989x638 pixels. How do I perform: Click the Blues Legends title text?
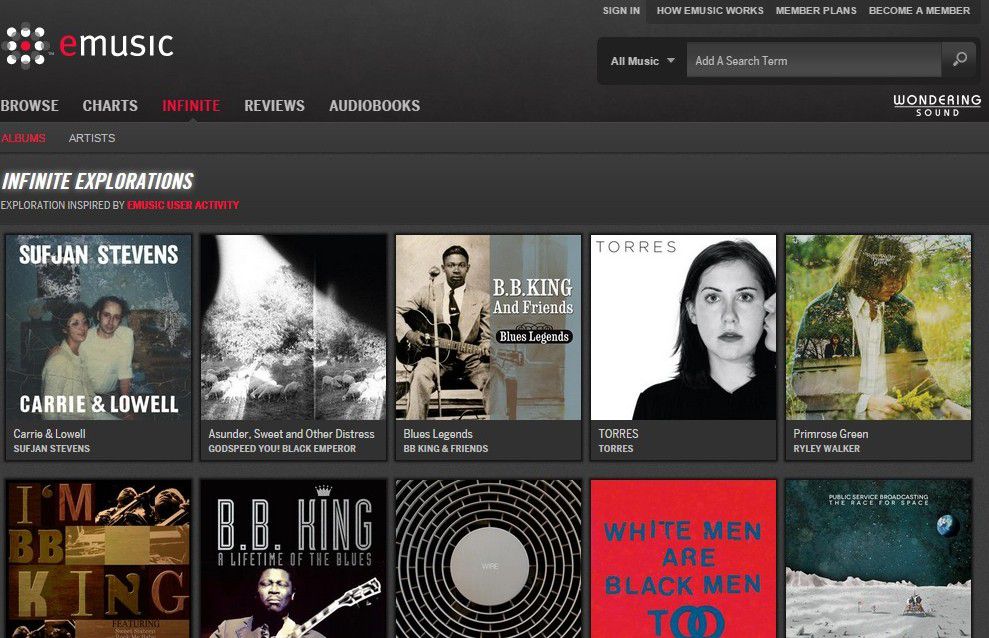438,434
